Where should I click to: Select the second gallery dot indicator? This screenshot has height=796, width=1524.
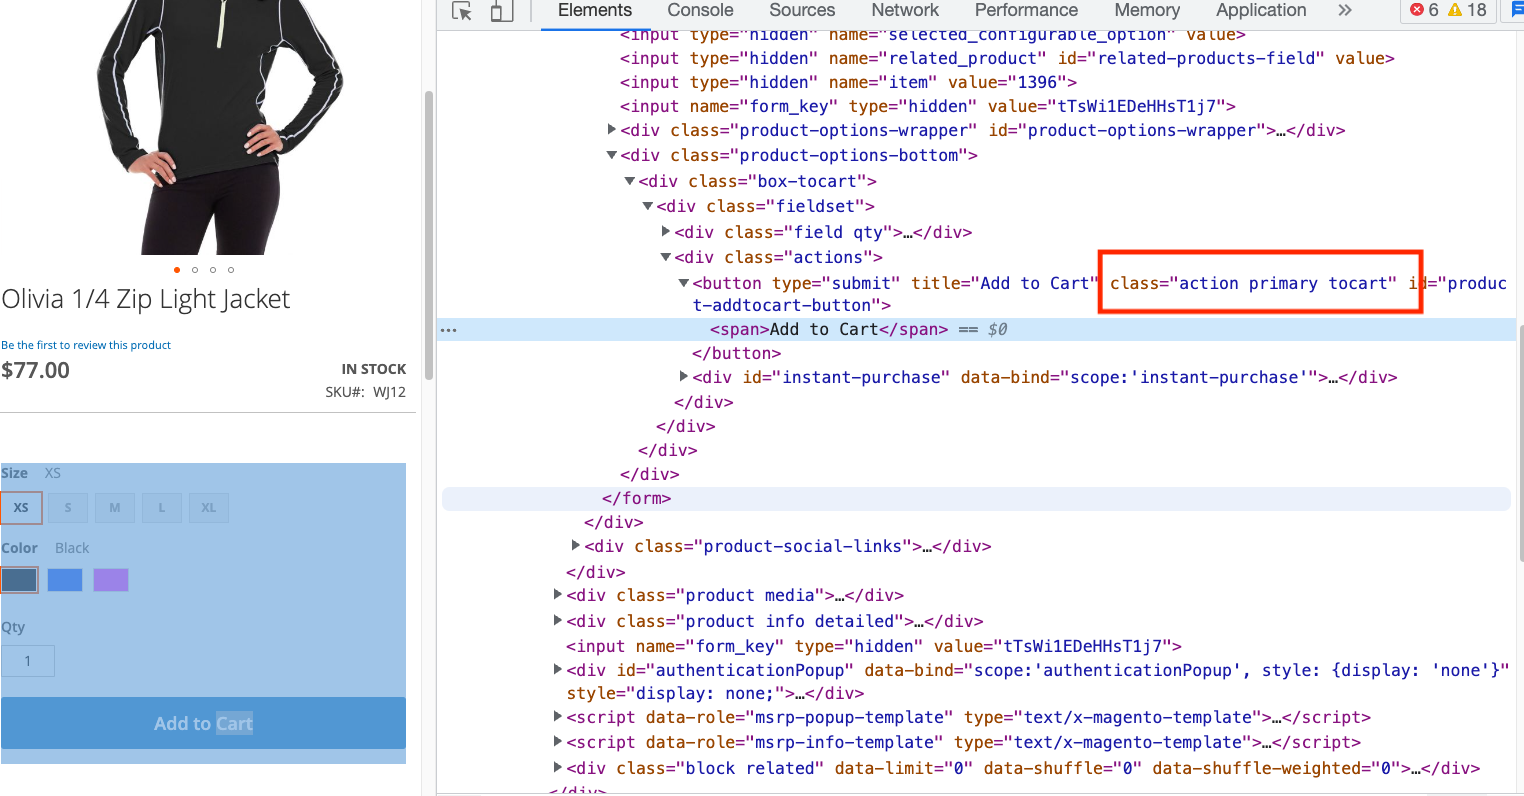pyautogui.click(x=195, y=270)
